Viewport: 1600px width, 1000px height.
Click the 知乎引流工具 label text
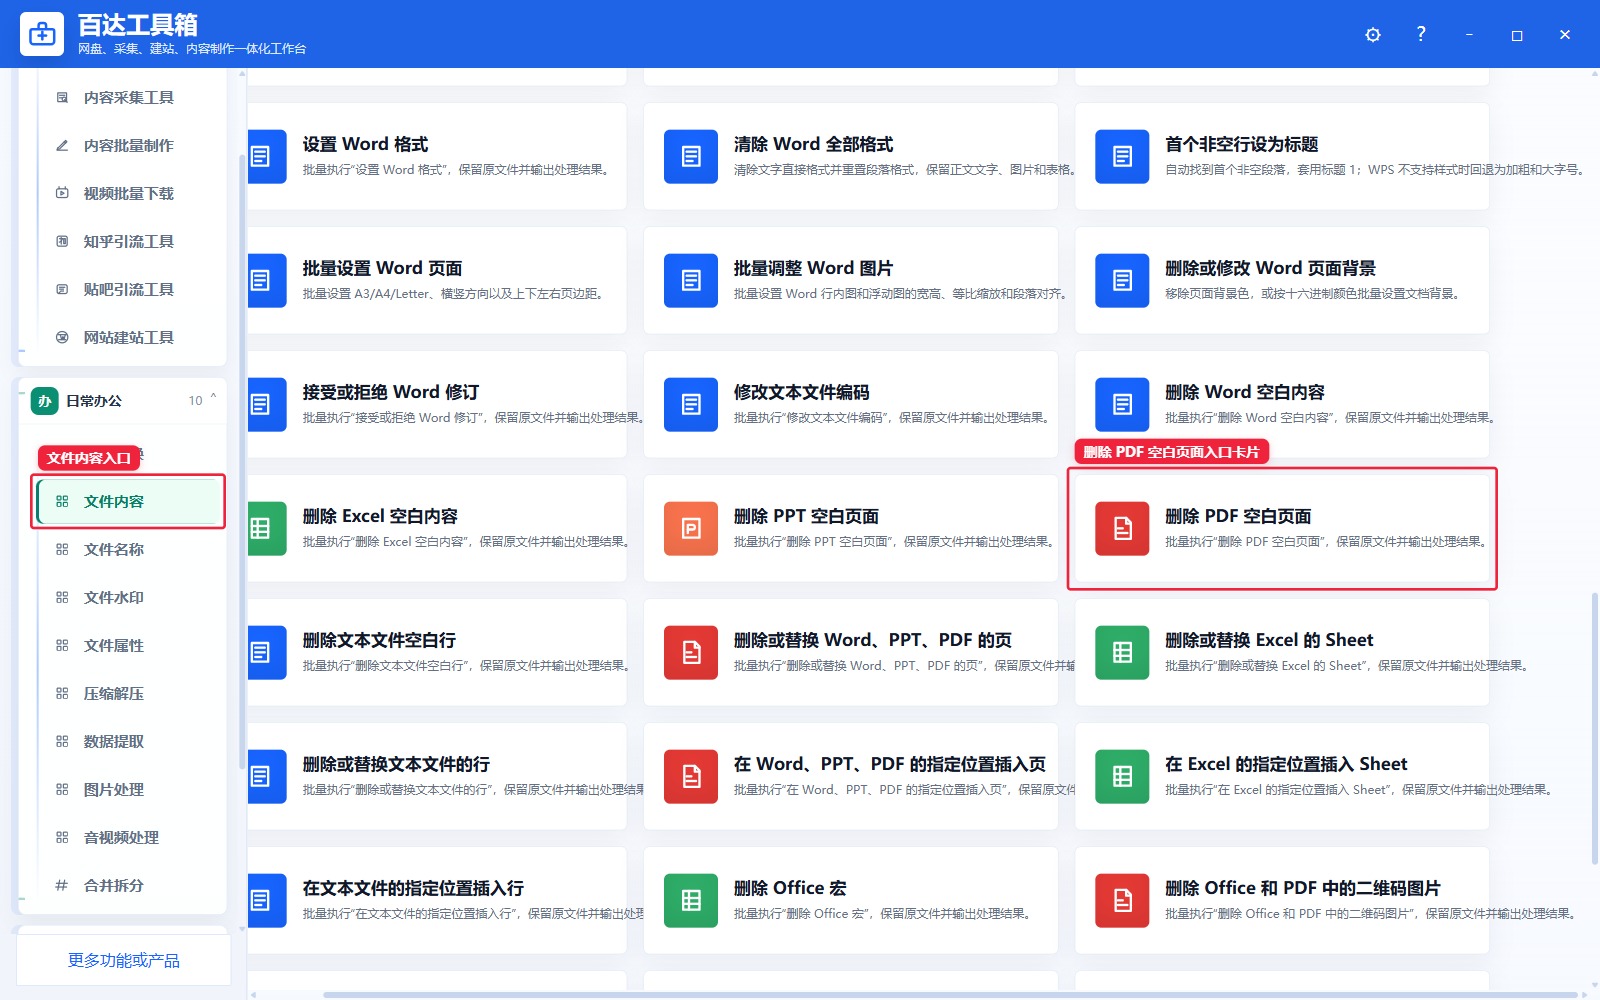click(128, 241)
